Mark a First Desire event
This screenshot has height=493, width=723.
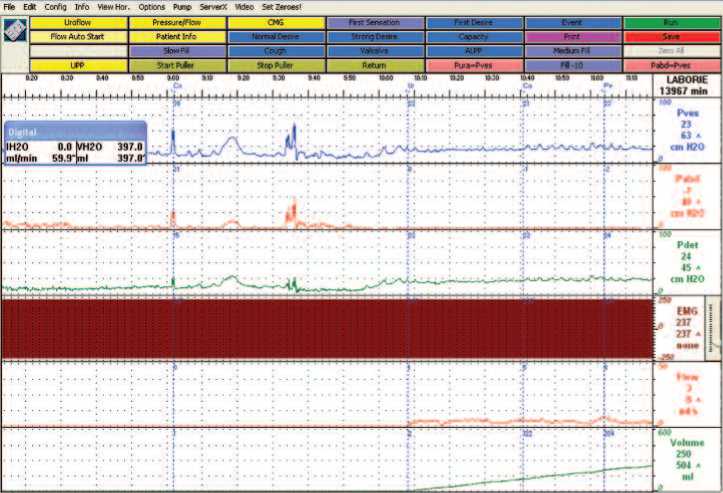tap(474, 23)
